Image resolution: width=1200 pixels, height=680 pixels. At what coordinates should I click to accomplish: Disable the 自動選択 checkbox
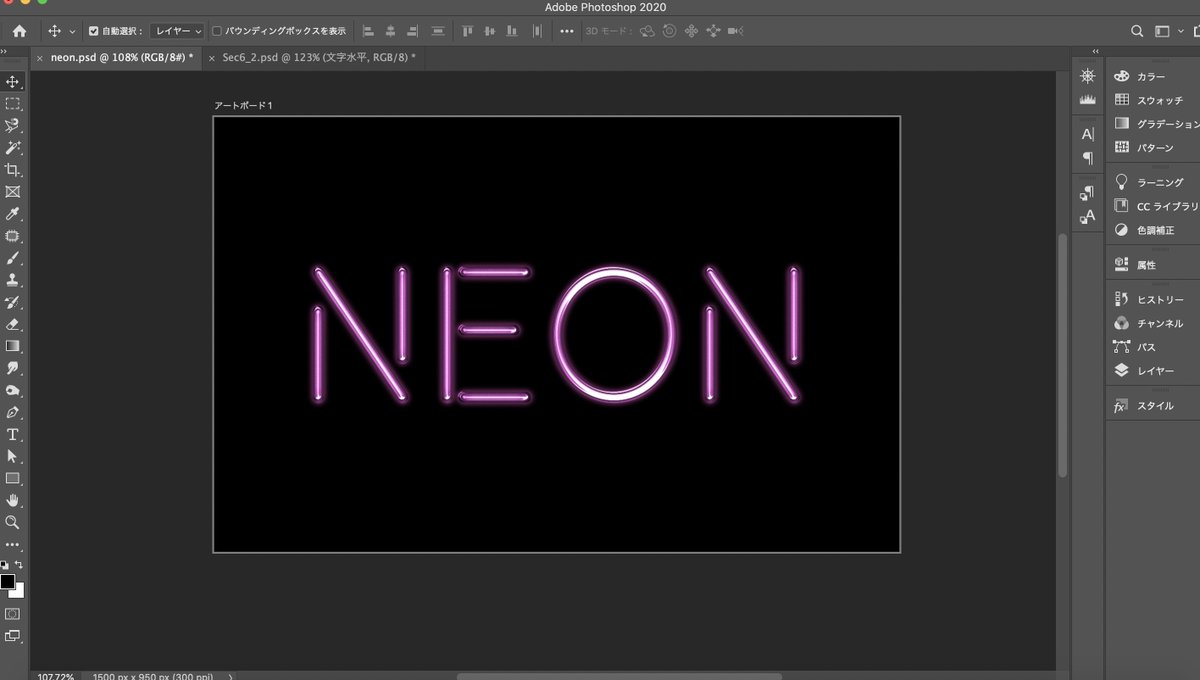click(x=91, y=30)
